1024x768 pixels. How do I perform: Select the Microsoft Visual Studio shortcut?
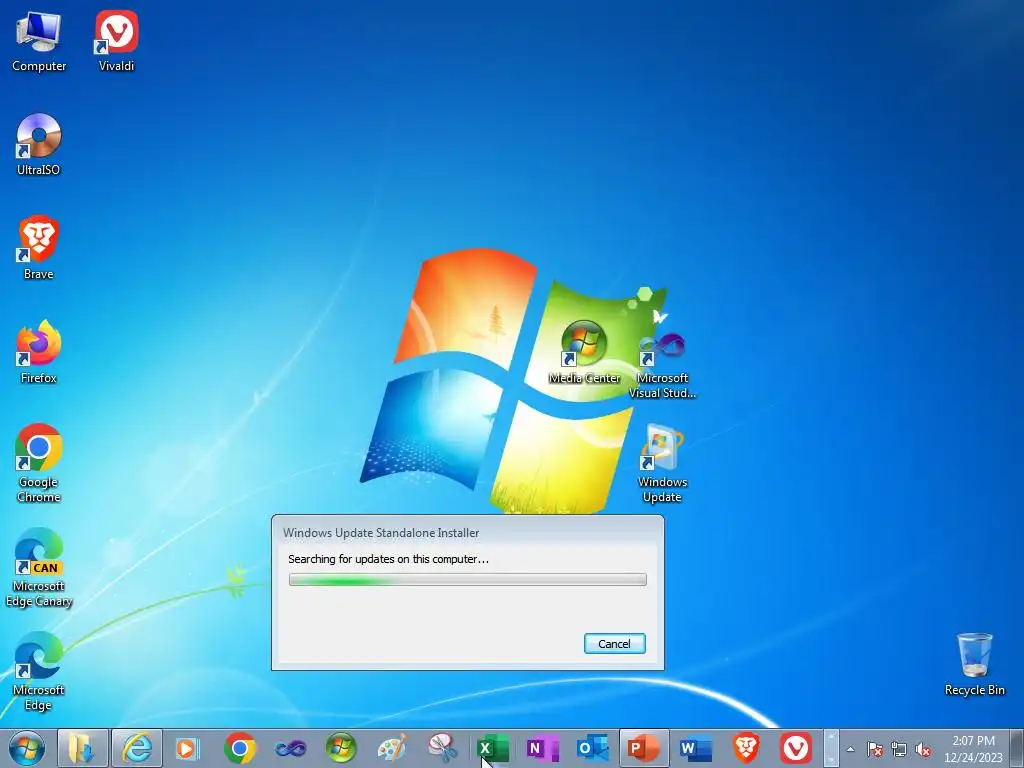(662, 366)
